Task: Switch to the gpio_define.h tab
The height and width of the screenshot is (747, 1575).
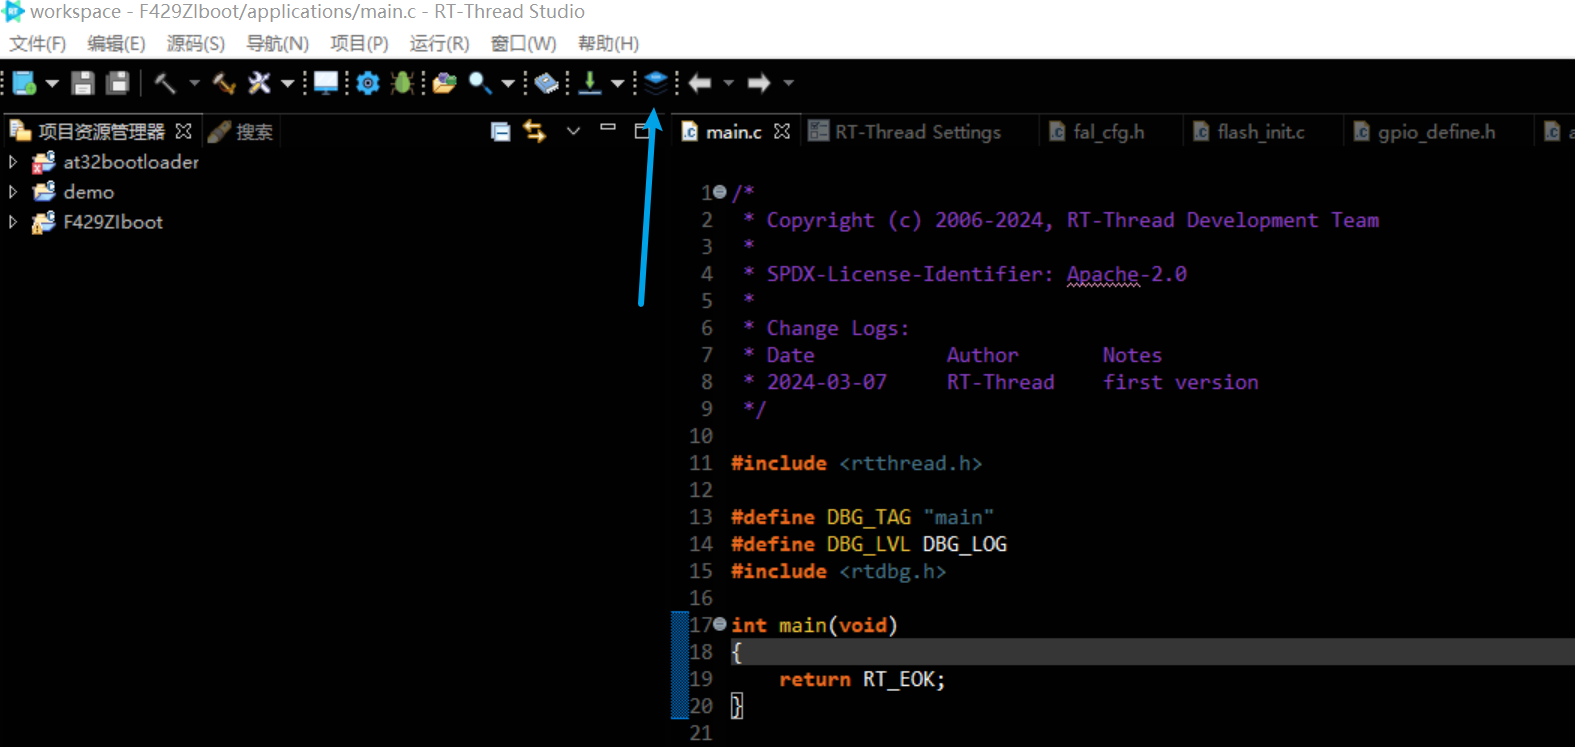Action: pyautogui.click(x=1436, y=132)
